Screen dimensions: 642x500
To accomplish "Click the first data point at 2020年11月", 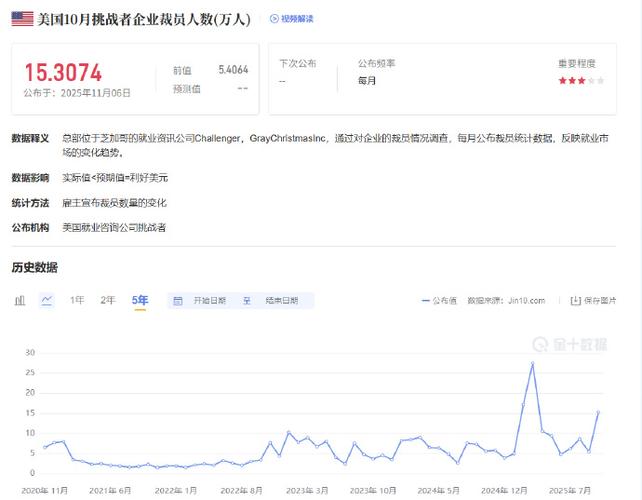I will (45, 447).
